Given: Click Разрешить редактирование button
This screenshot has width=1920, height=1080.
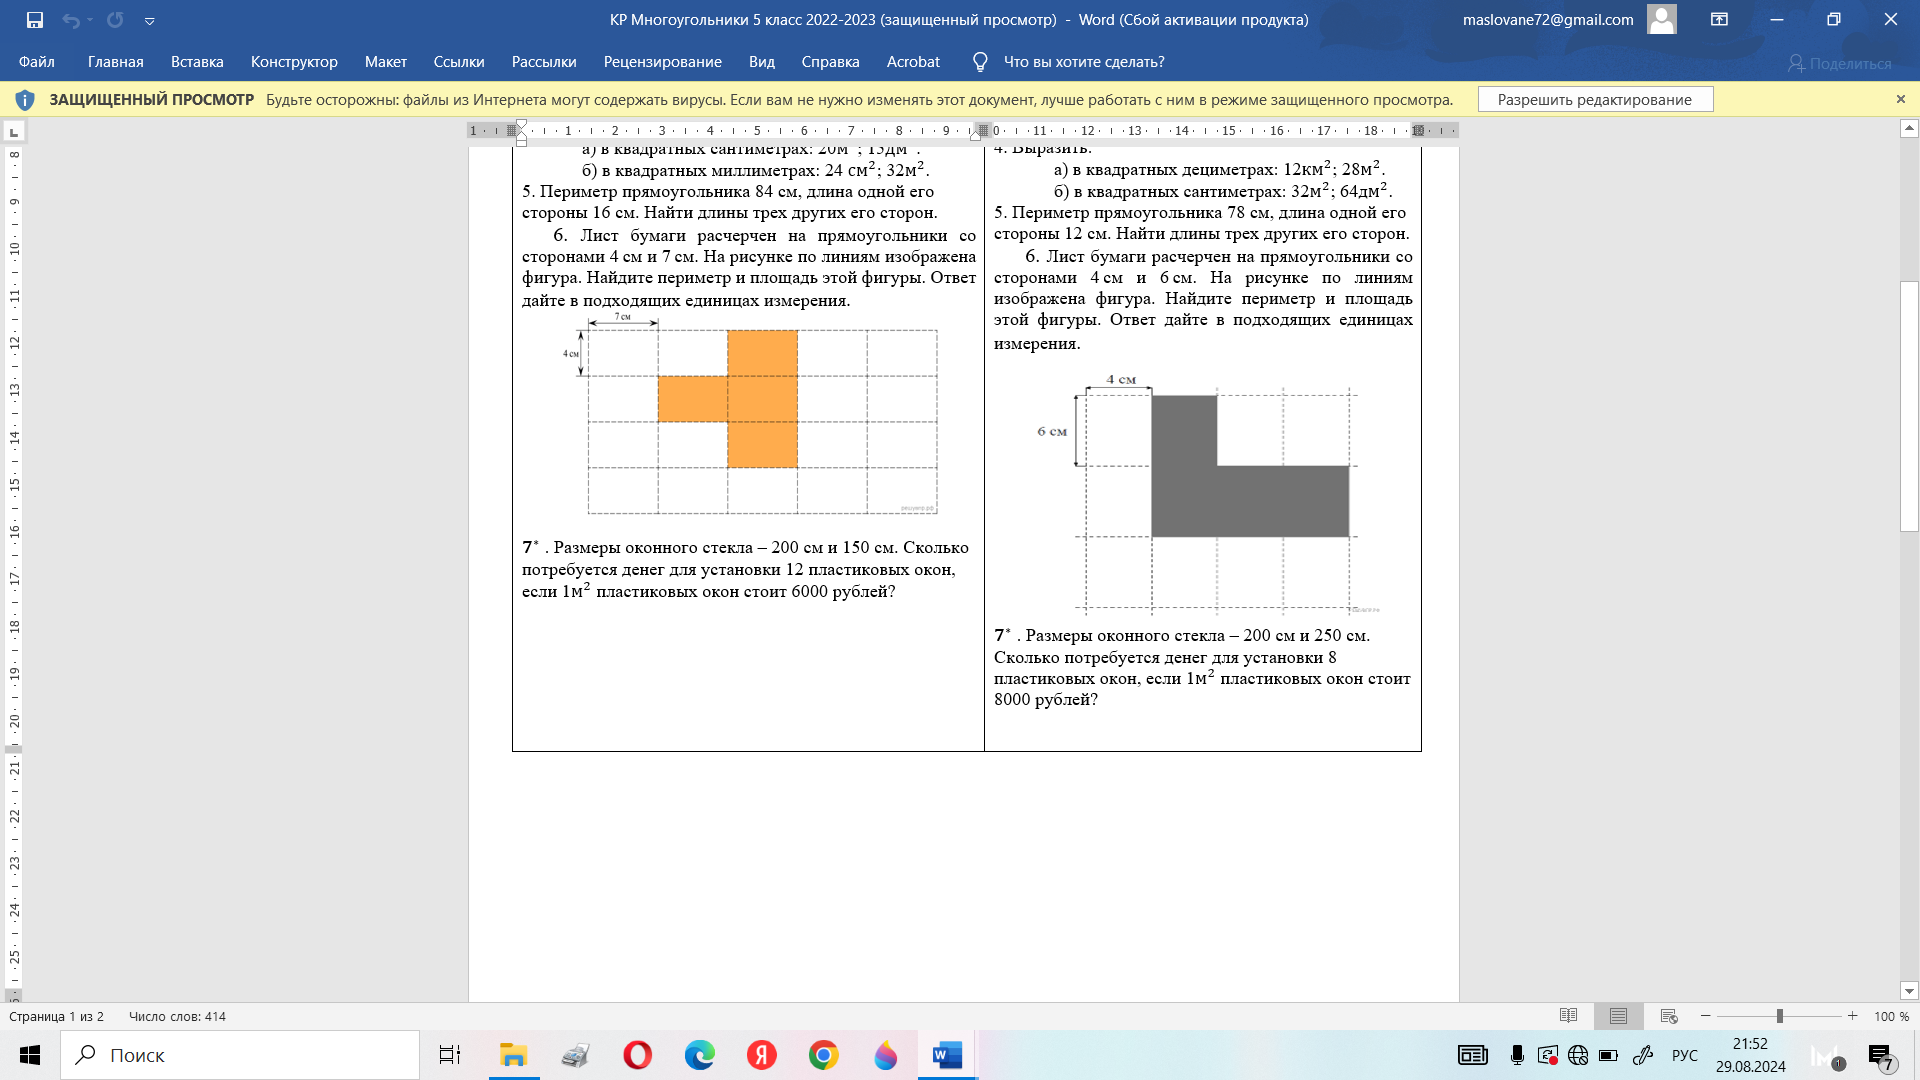Looking at the screenshot, I should (x=1595, y=99).
